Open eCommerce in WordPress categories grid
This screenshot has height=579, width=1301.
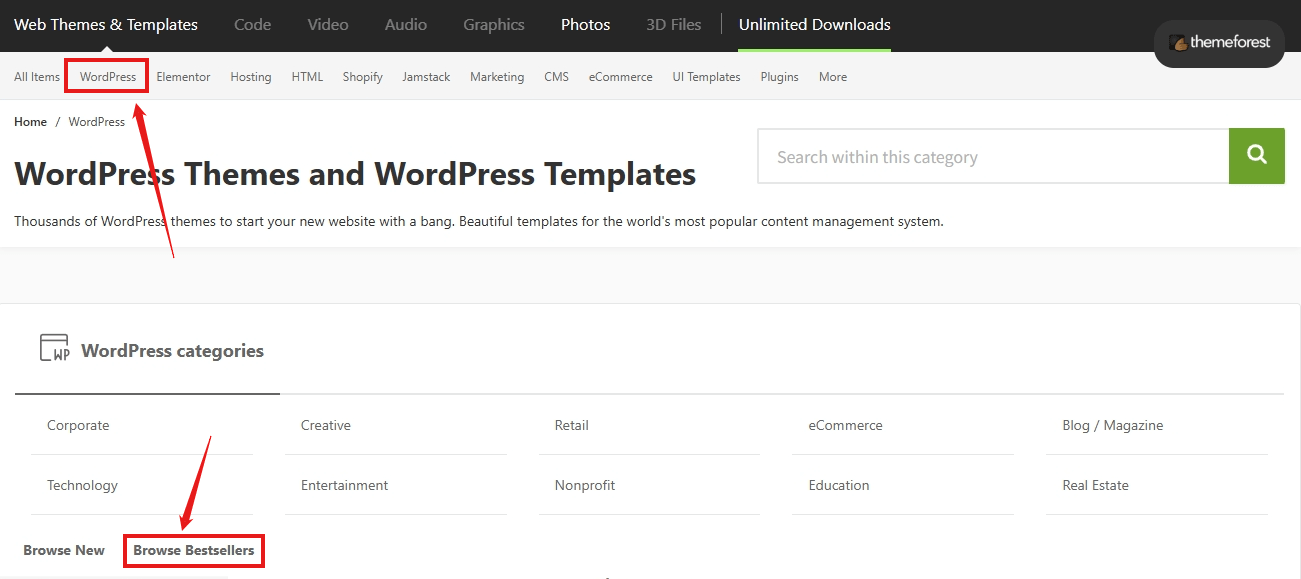coord(846,425)
